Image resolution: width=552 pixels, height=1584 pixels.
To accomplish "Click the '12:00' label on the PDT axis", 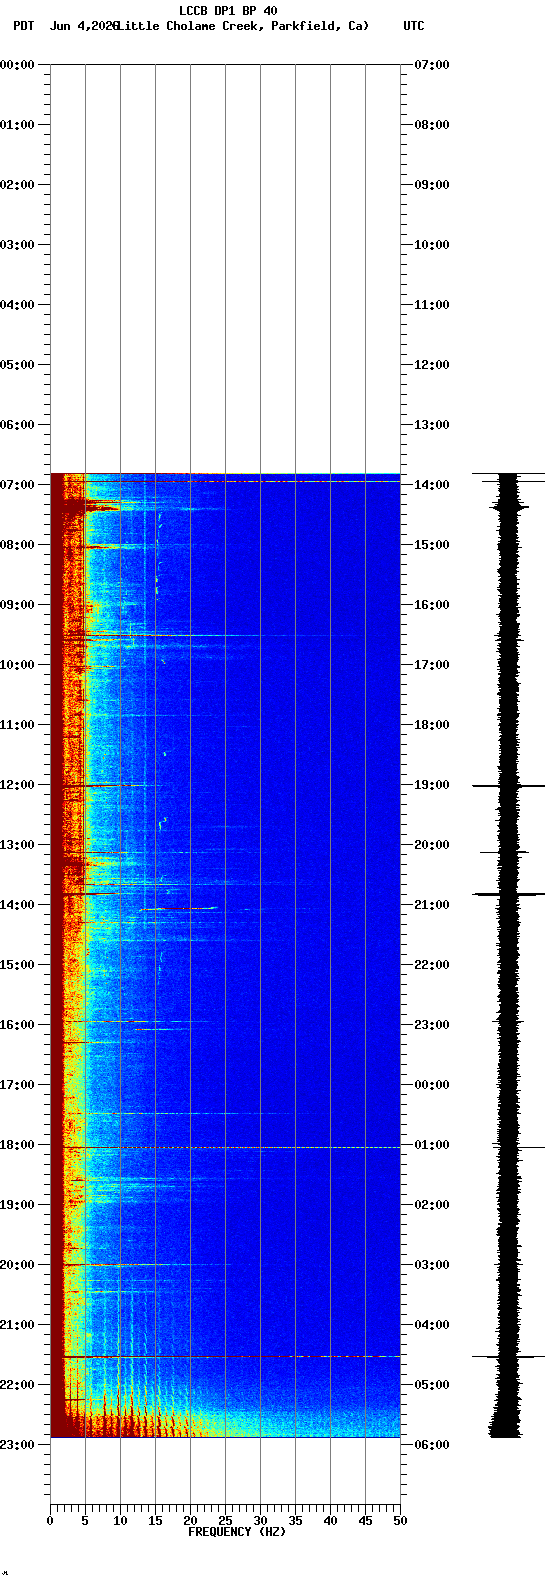I will click(x=18, y=785).
